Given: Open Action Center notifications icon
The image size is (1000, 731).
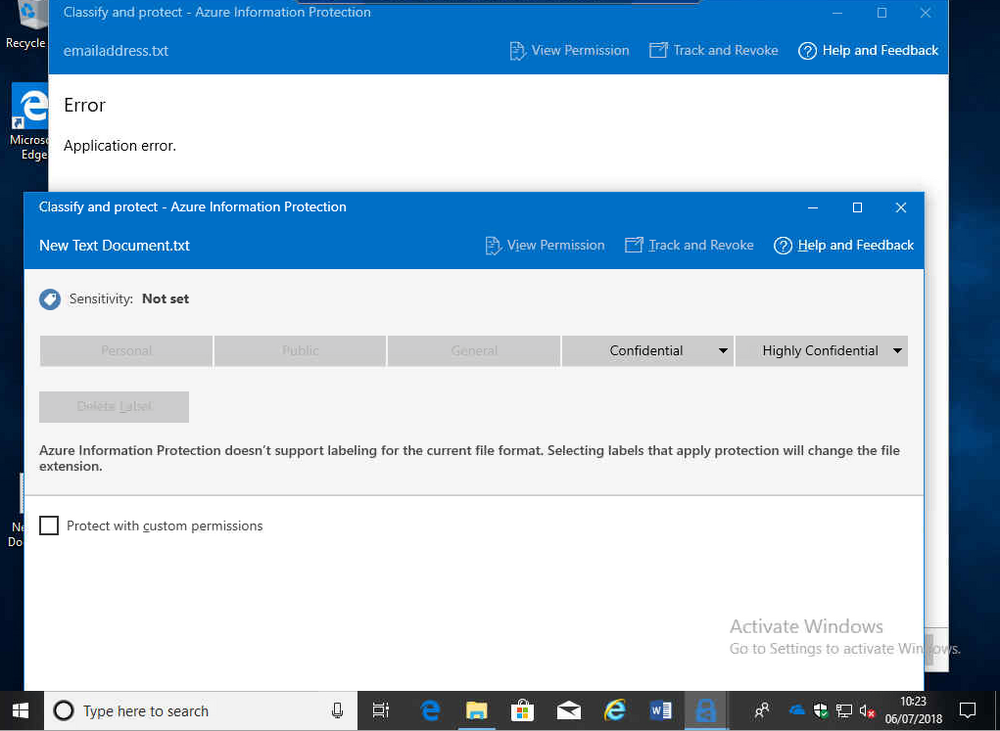Looking at the screenshot, I should [x=967, y=711].
